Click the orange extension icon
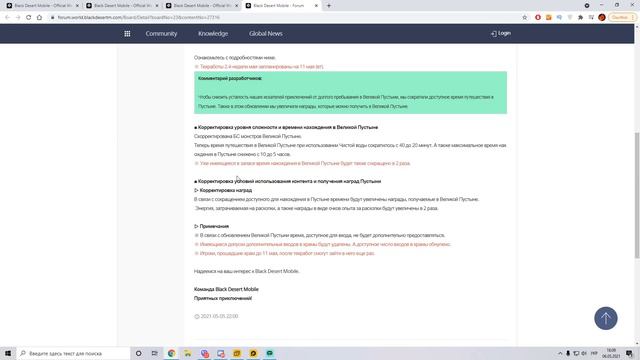The width and height of the screenshot is (640, 360). pos(549,18)
